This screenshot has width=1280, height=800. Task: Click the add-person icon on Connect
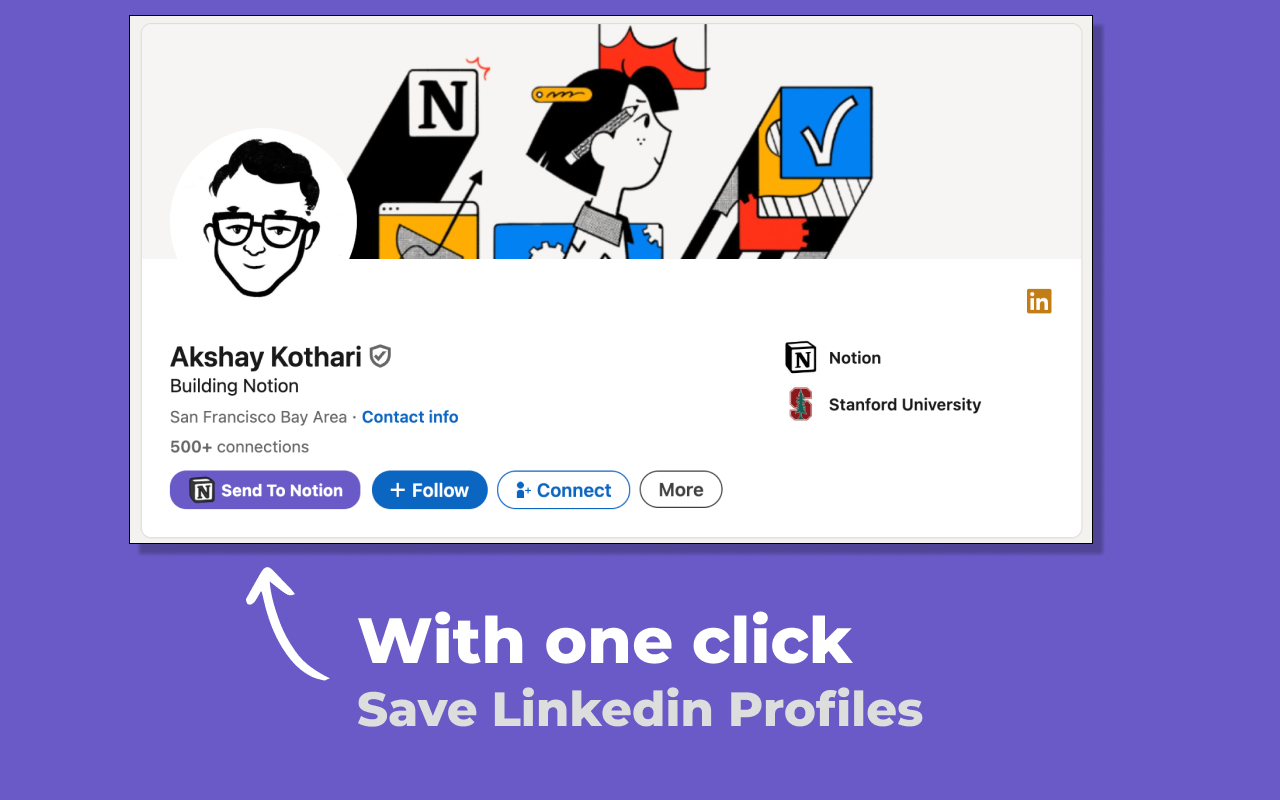[x=523, y=490]
